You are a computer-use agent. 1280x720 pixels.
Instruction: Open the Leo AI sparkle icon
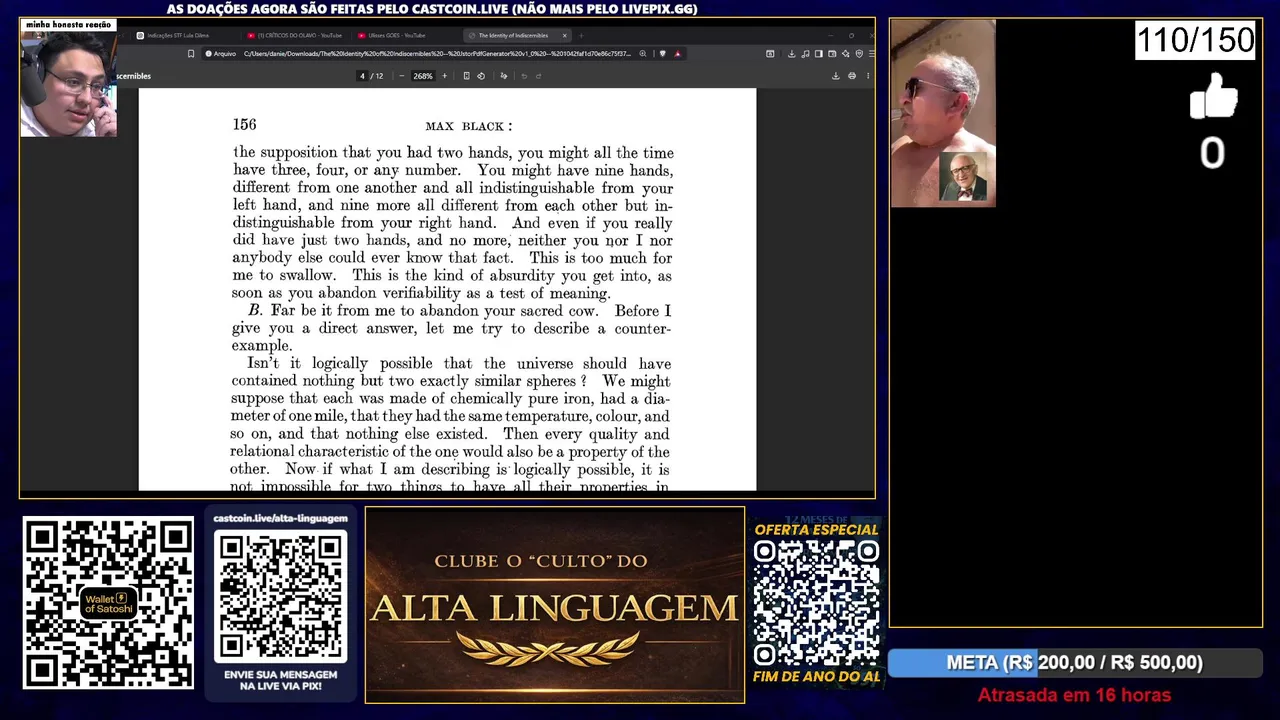846,54
